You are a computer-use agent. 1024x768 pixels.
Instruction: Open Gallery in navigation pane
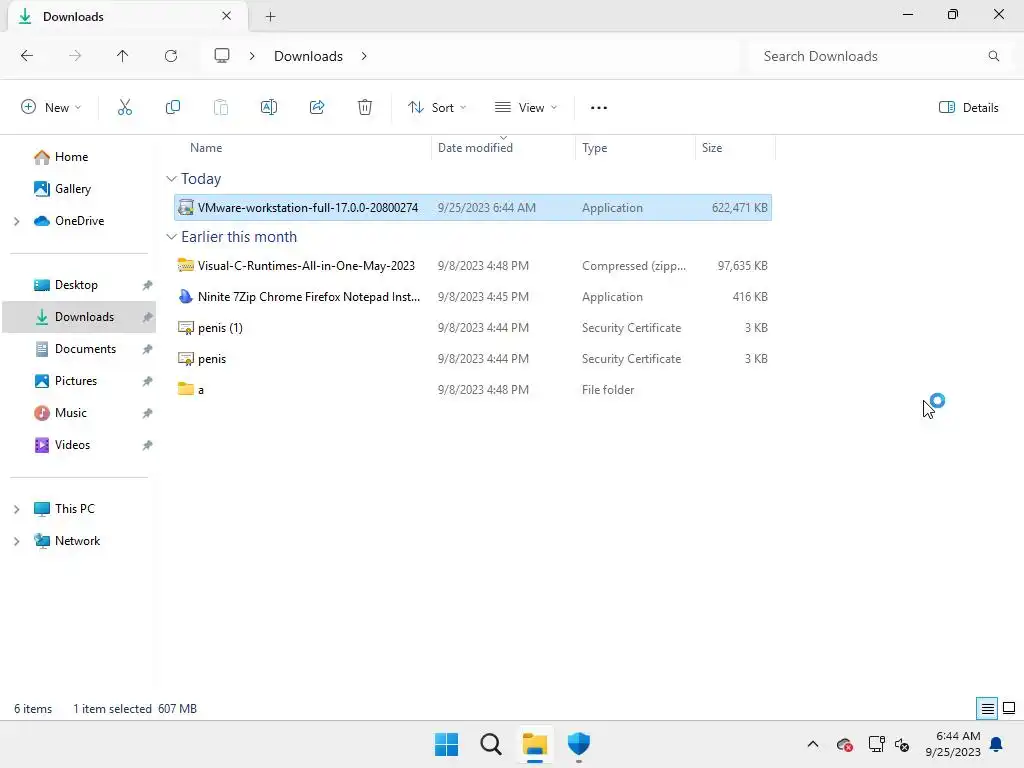click(x=62, y=189)
